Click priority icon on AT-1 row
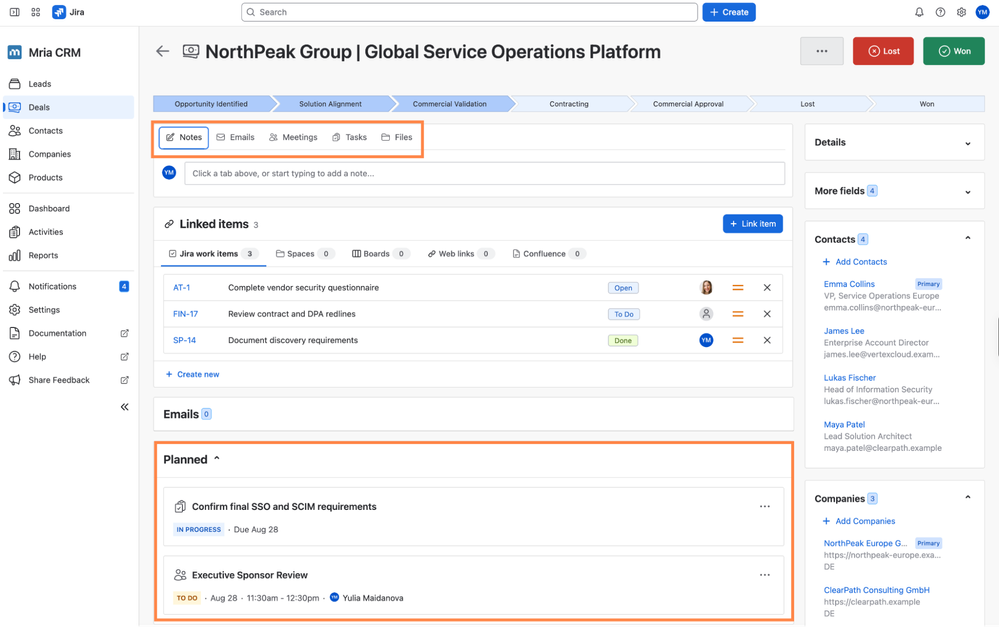This screenshot has width=999, height=627. pos(738,288)
